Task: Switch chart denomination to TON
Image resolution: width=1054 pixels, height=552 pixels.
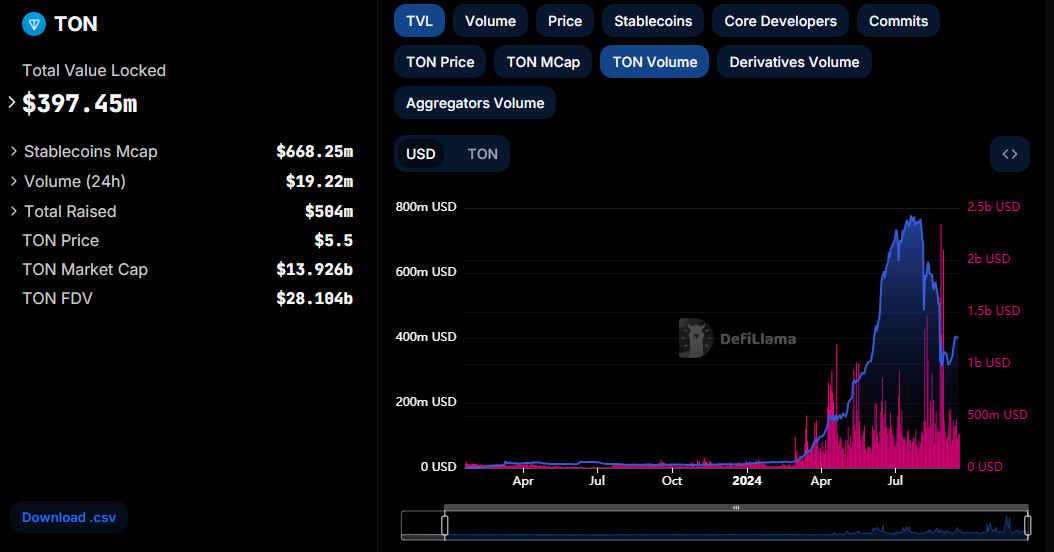Action: 482,154
